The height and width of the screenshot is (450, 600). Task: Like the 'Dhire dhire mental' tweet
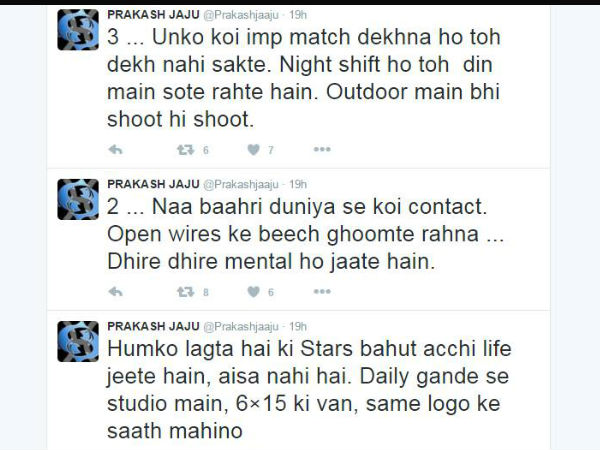pyautogui.click(x=253, y=292)
